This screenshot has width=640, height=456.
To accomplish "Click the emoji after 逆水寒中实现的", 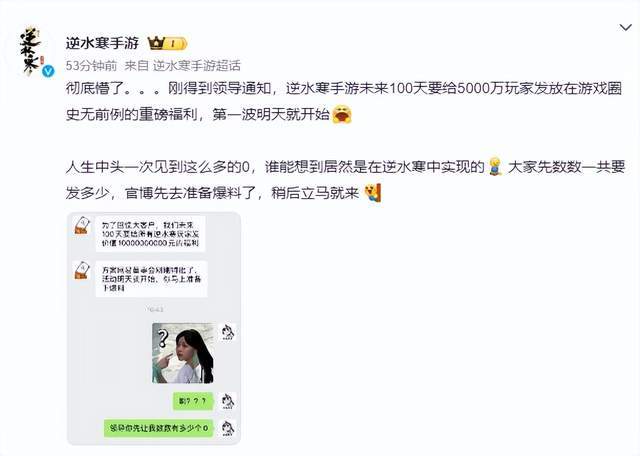I will (x=495, y=167).
